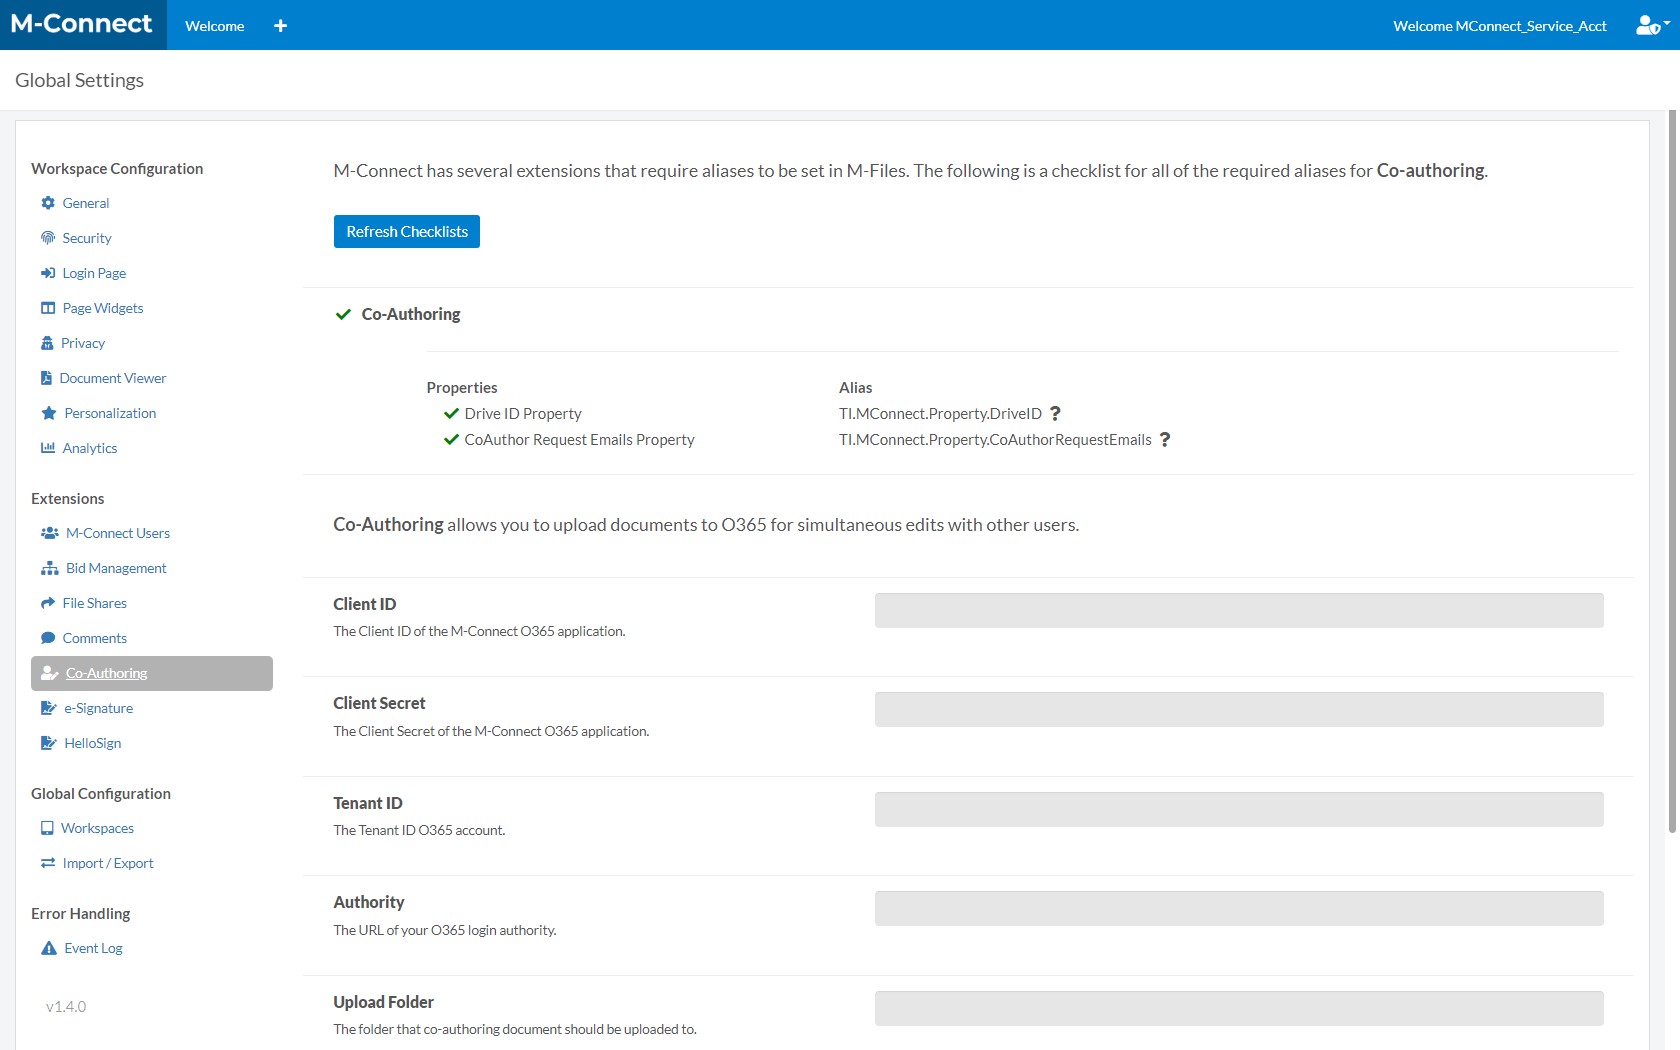
Task: Switch to the Welcome tab
Action: pos(213,25)
